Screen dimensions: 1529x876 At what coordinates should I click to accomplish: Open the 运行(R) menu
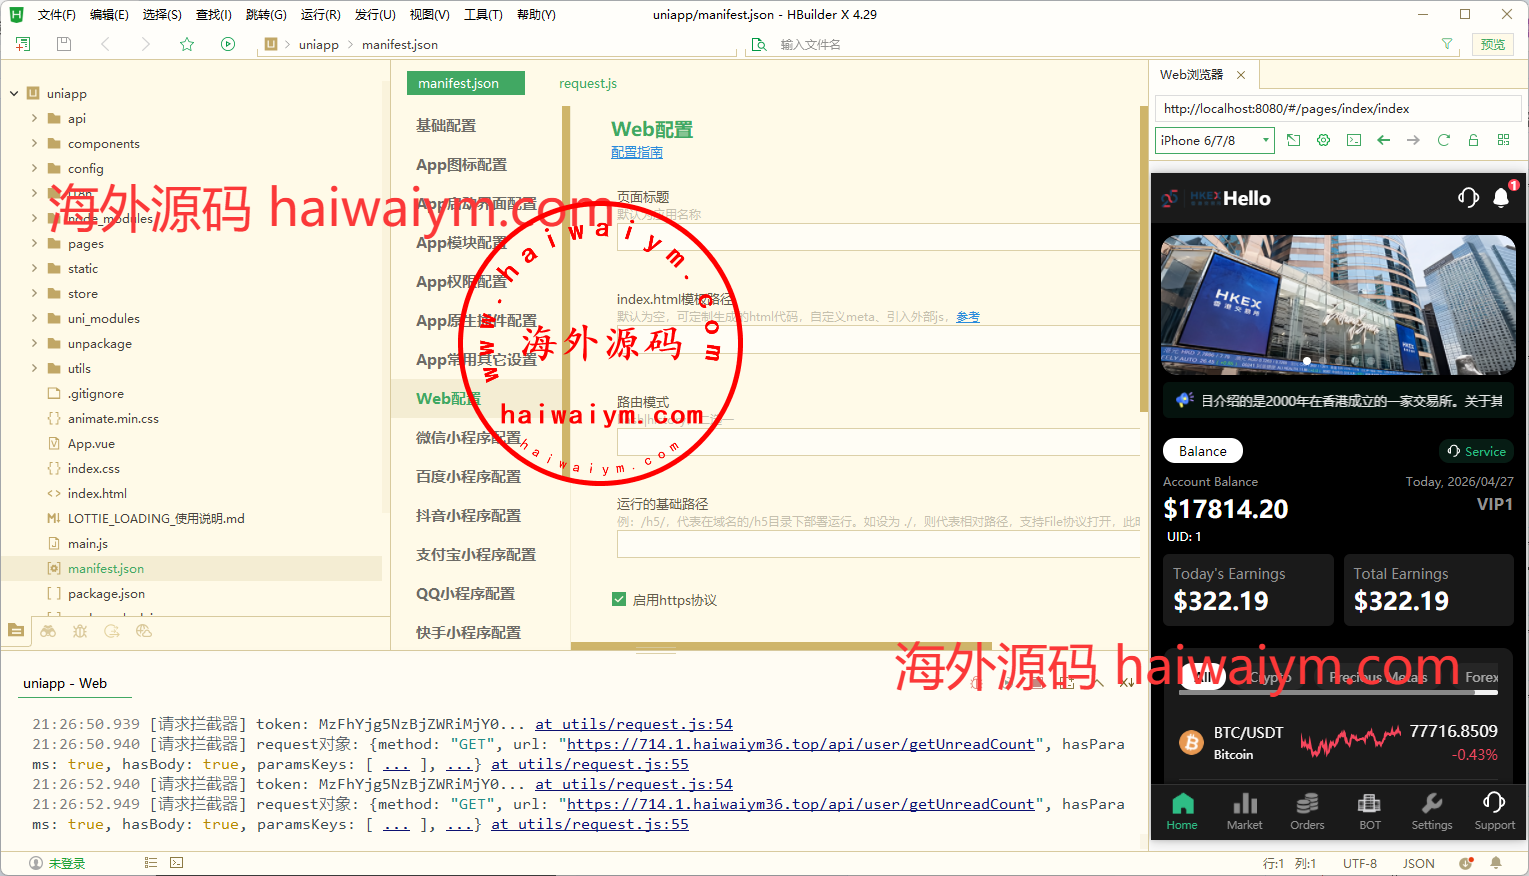click(320, 15)
